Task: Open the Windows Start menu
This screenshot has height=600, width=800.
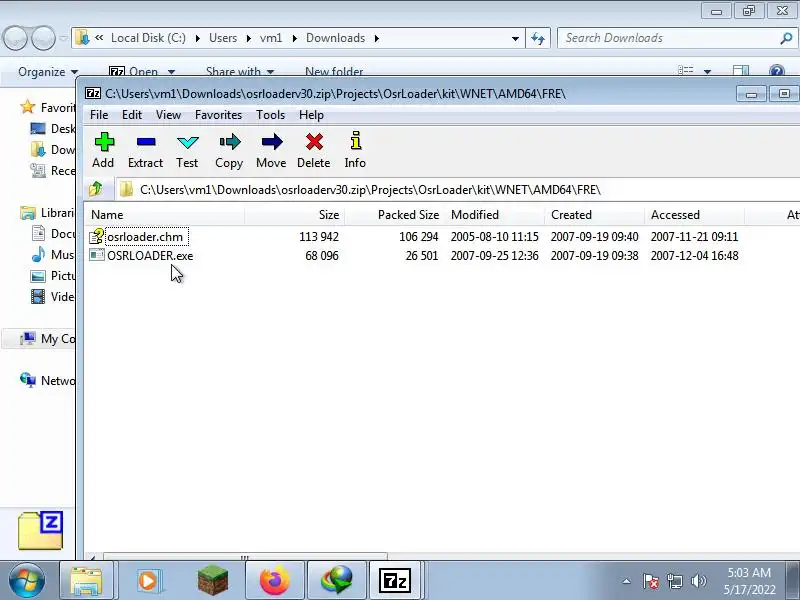Action: 27,580
